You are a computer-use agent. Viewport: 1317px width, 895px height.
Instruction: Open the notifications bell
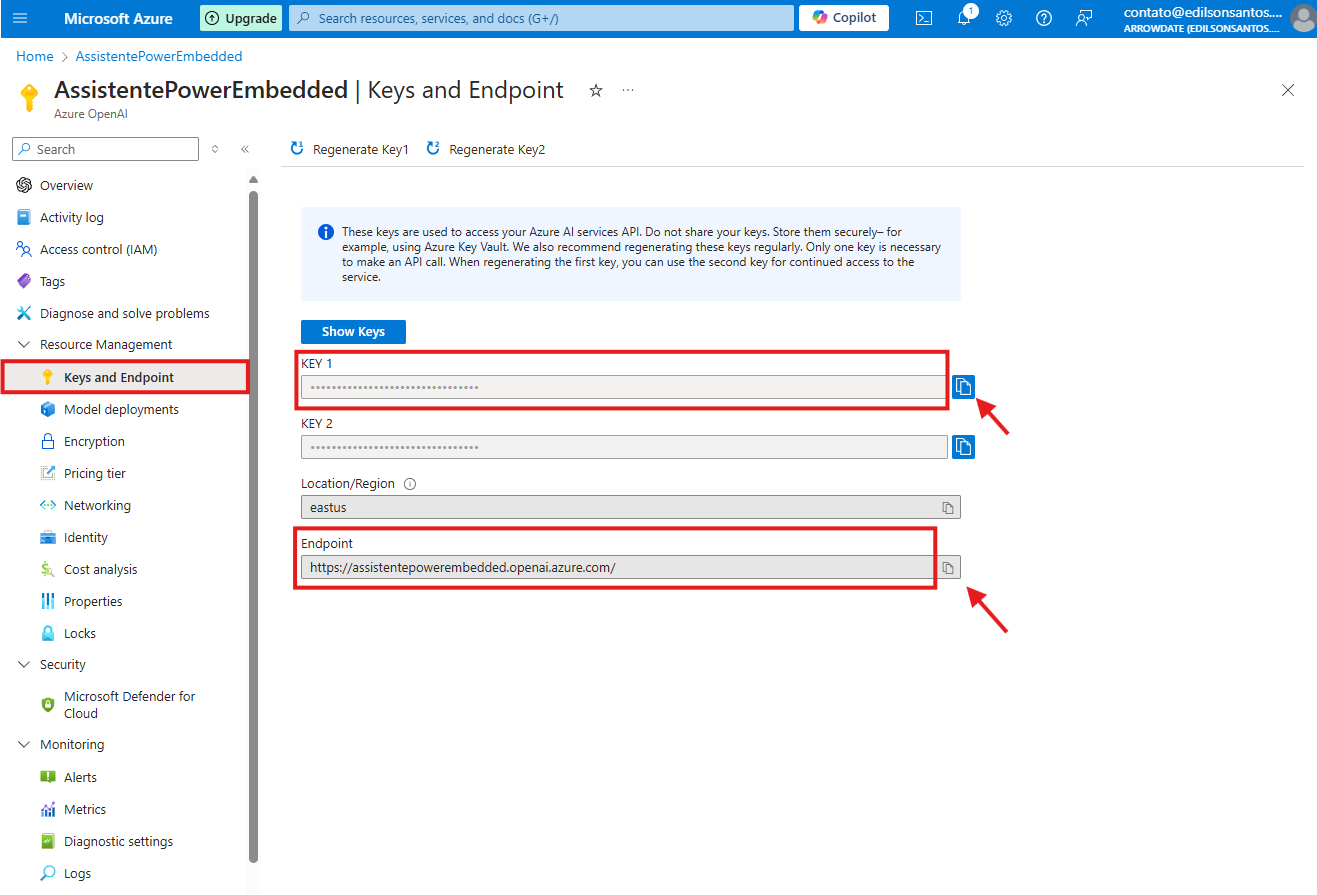[x=964, y=18]
